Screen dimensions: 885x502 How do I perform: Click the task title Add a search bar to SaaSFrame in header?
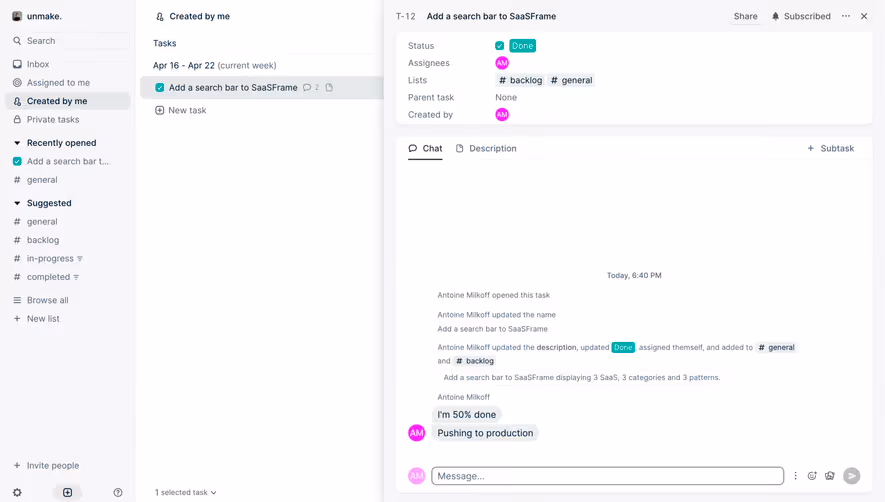(x=491, y=16)
